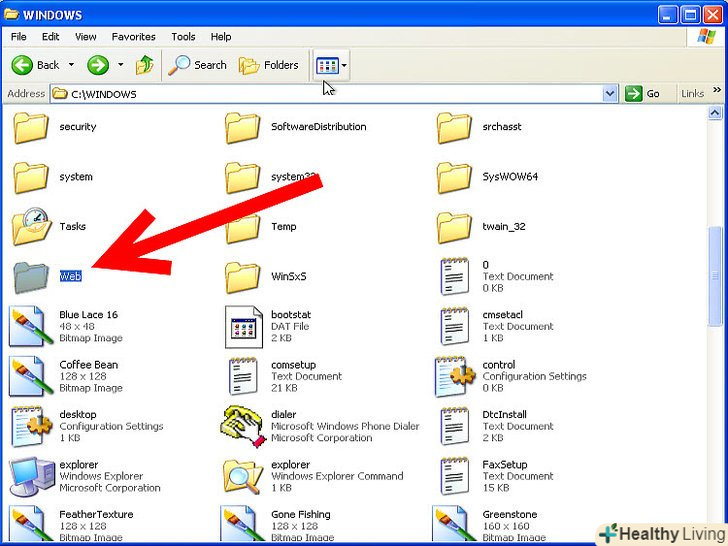728x546 pixels.
Task: Click the highlighted Web folder name
Action: tap(71, 276)
